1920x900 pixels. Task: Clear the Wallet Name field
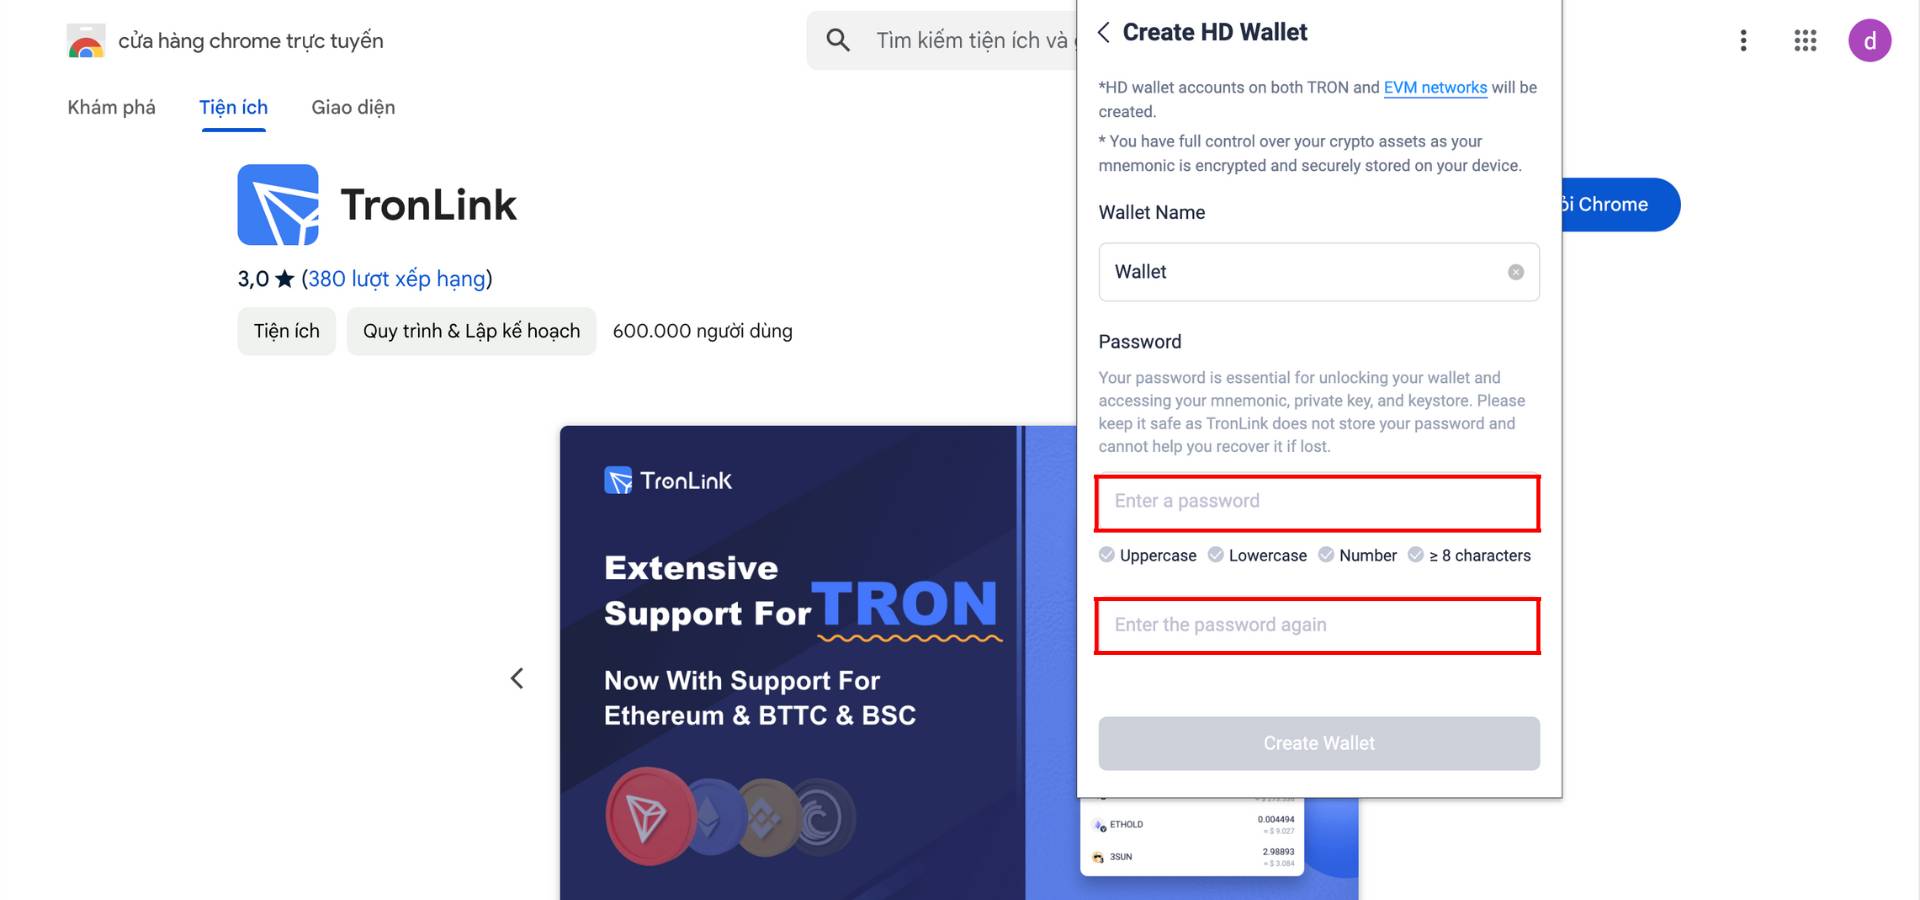(x=1516, y=272)
